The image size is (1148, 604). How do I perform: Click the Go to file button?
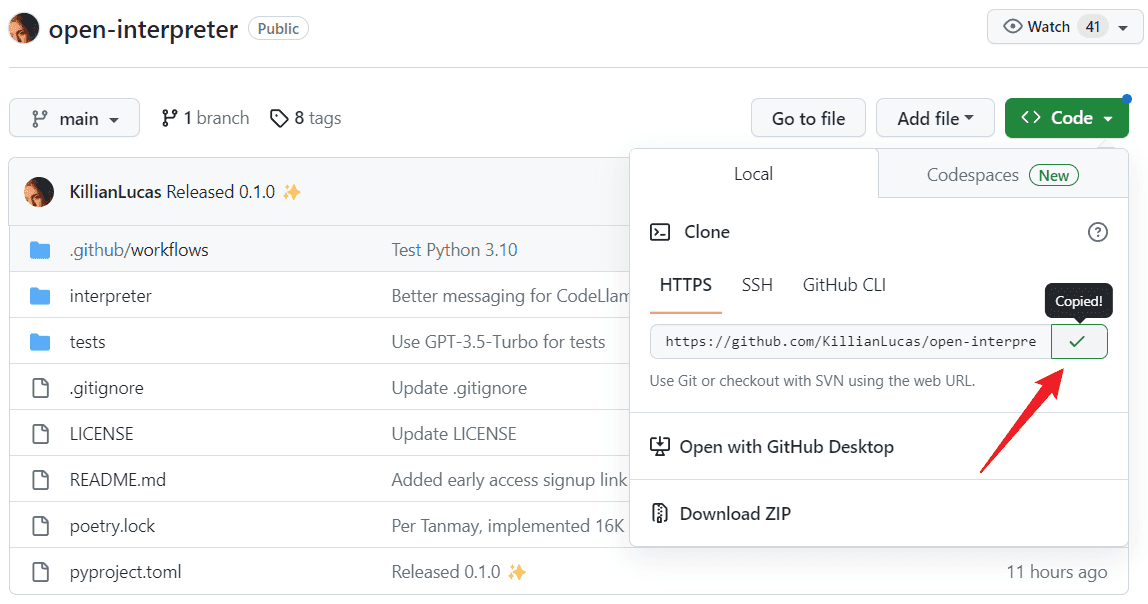pyautogui.click(x=808, y=118)
